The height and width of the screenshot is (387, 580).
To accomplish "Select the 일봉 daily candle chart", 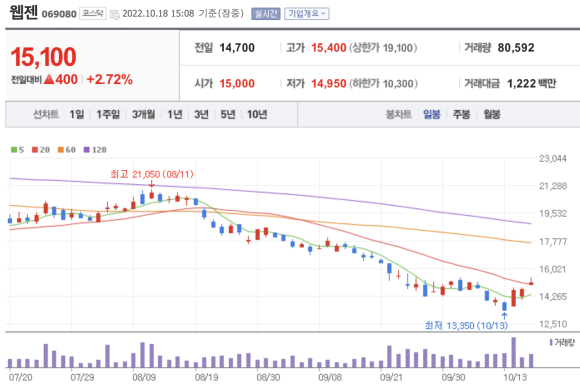I will click(432, 114).
